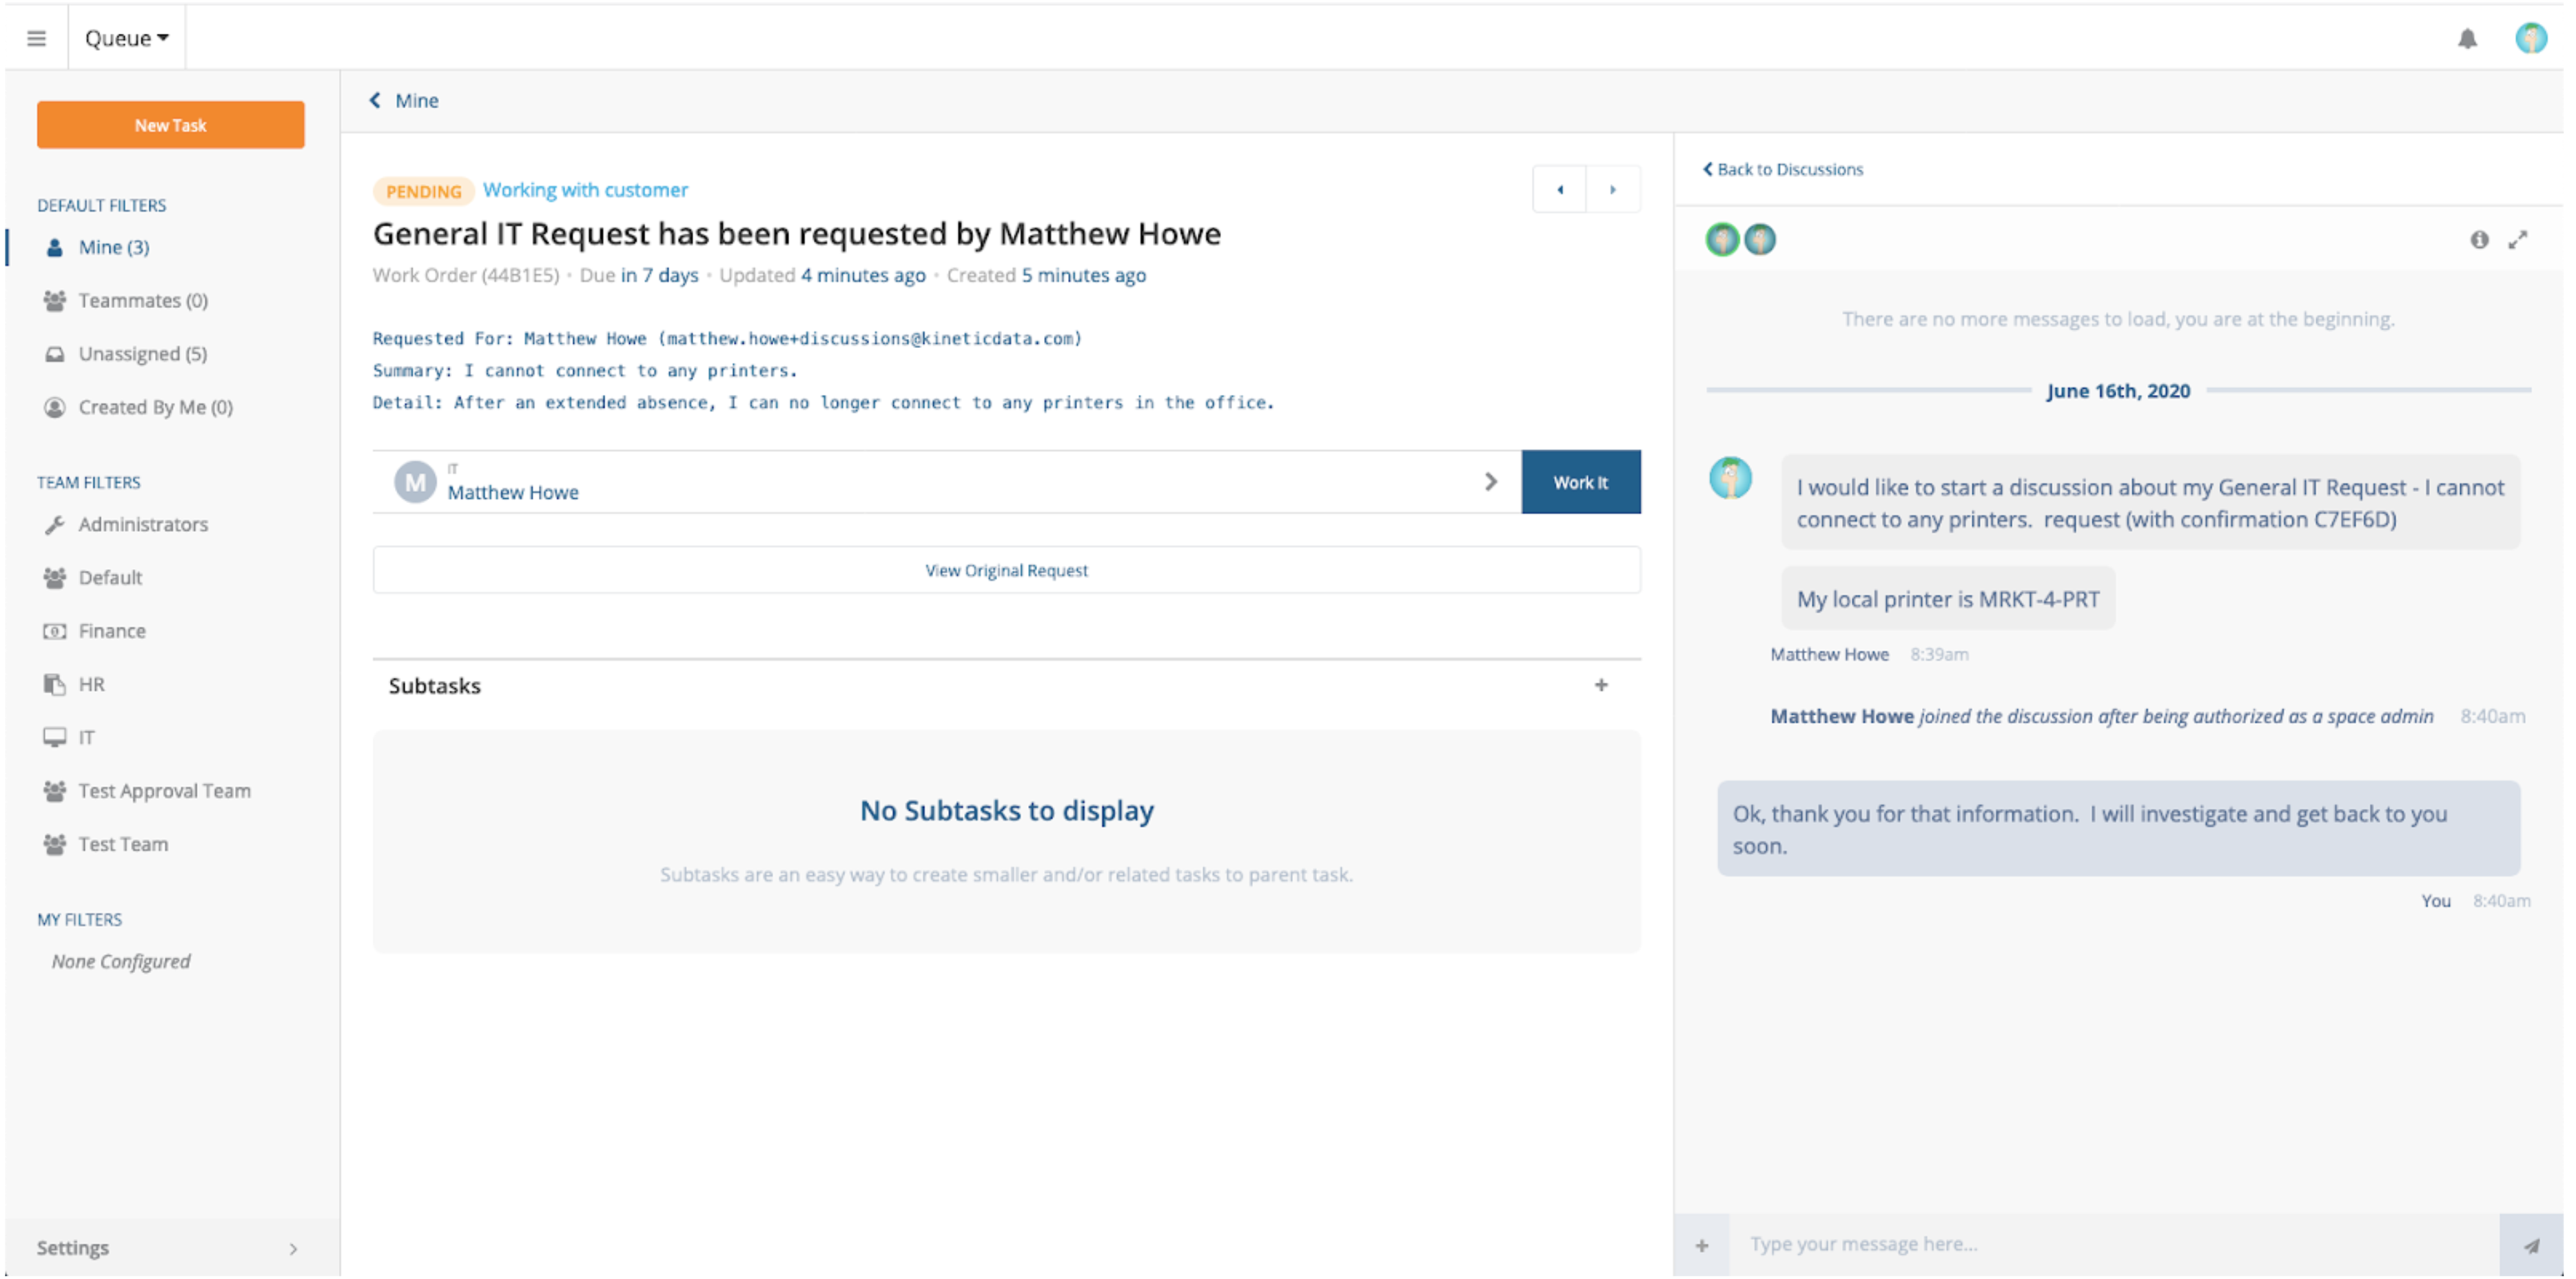Image resolution: width=2576 pixels, height=1279 pixels.
Task: Select the IT team filter
Action: pos(86,737)
